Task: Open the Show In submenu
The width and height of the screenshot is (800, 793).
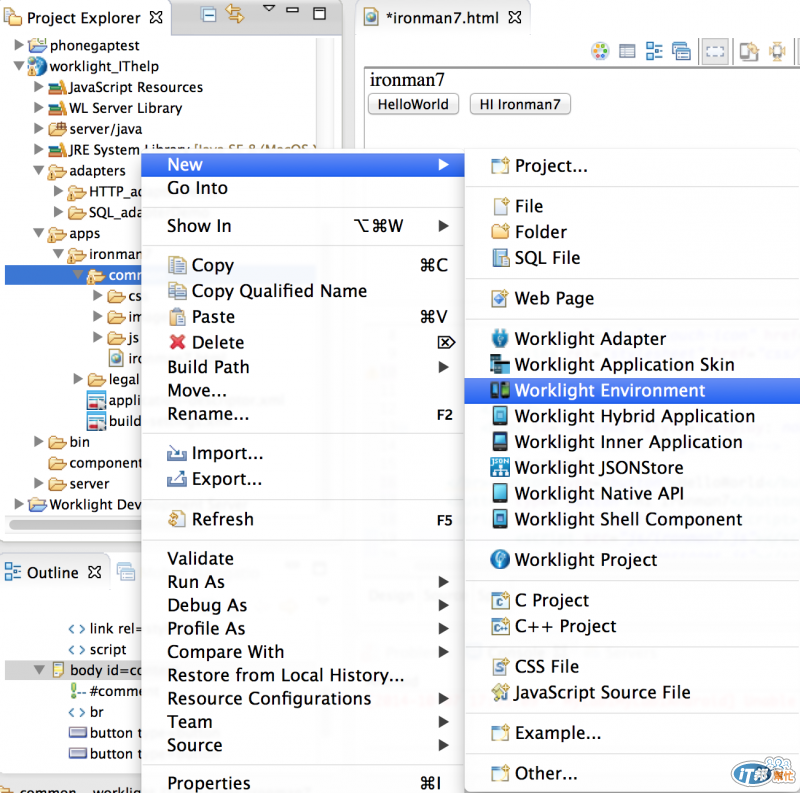Action: (302, 226)
